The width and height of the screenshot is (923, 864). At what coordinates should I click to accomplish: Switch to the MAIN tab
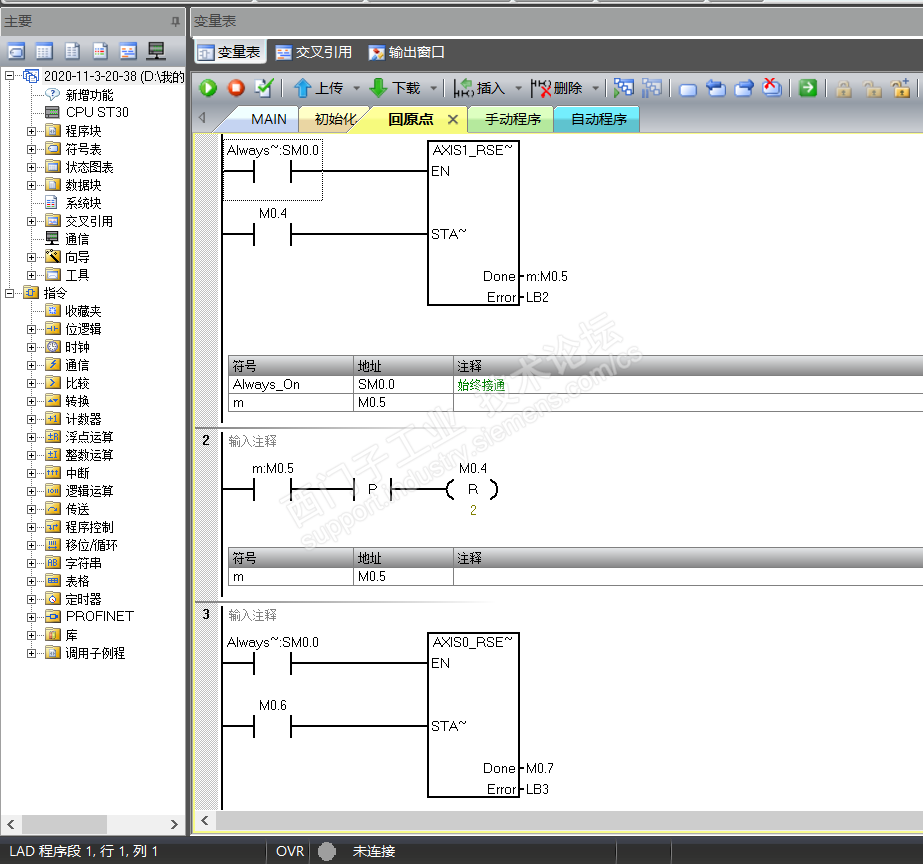[x=268, y=119]
